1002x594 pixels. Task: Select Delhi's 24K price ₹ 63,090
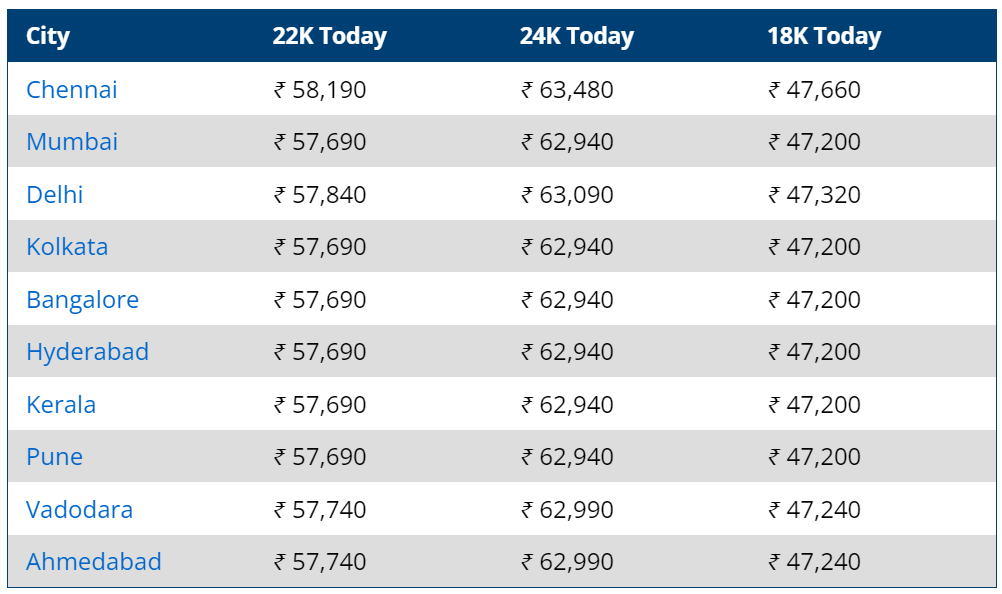pyautogui.click(x=567, y=195)
